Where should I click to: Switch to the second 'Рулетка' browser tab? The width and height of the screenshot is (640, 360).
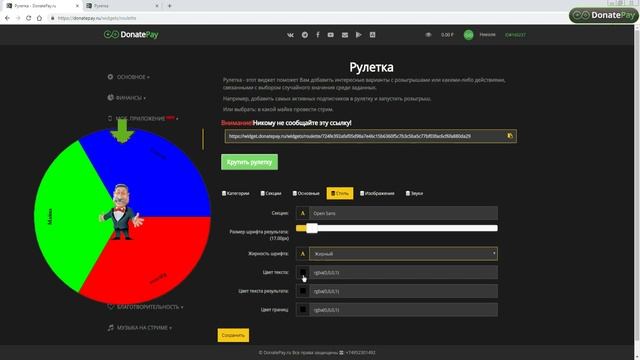[x=122, y=6]
